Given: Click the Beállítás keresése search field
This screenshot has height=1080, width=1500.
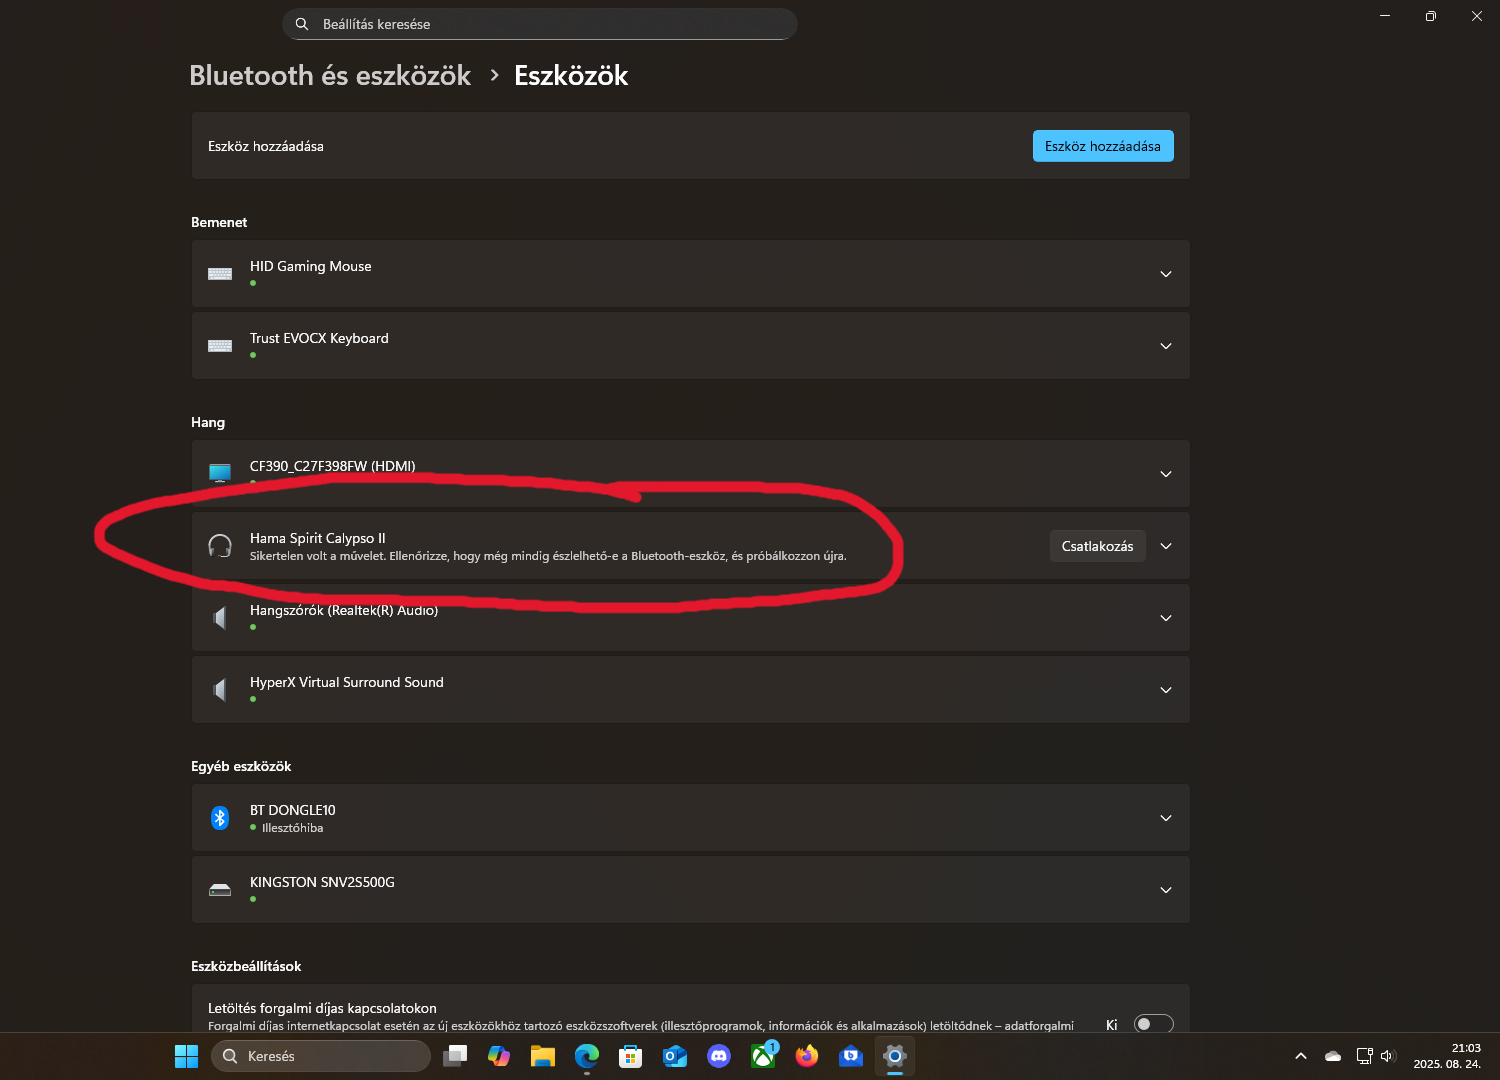Looking at the screenshot, I should 540,24.
